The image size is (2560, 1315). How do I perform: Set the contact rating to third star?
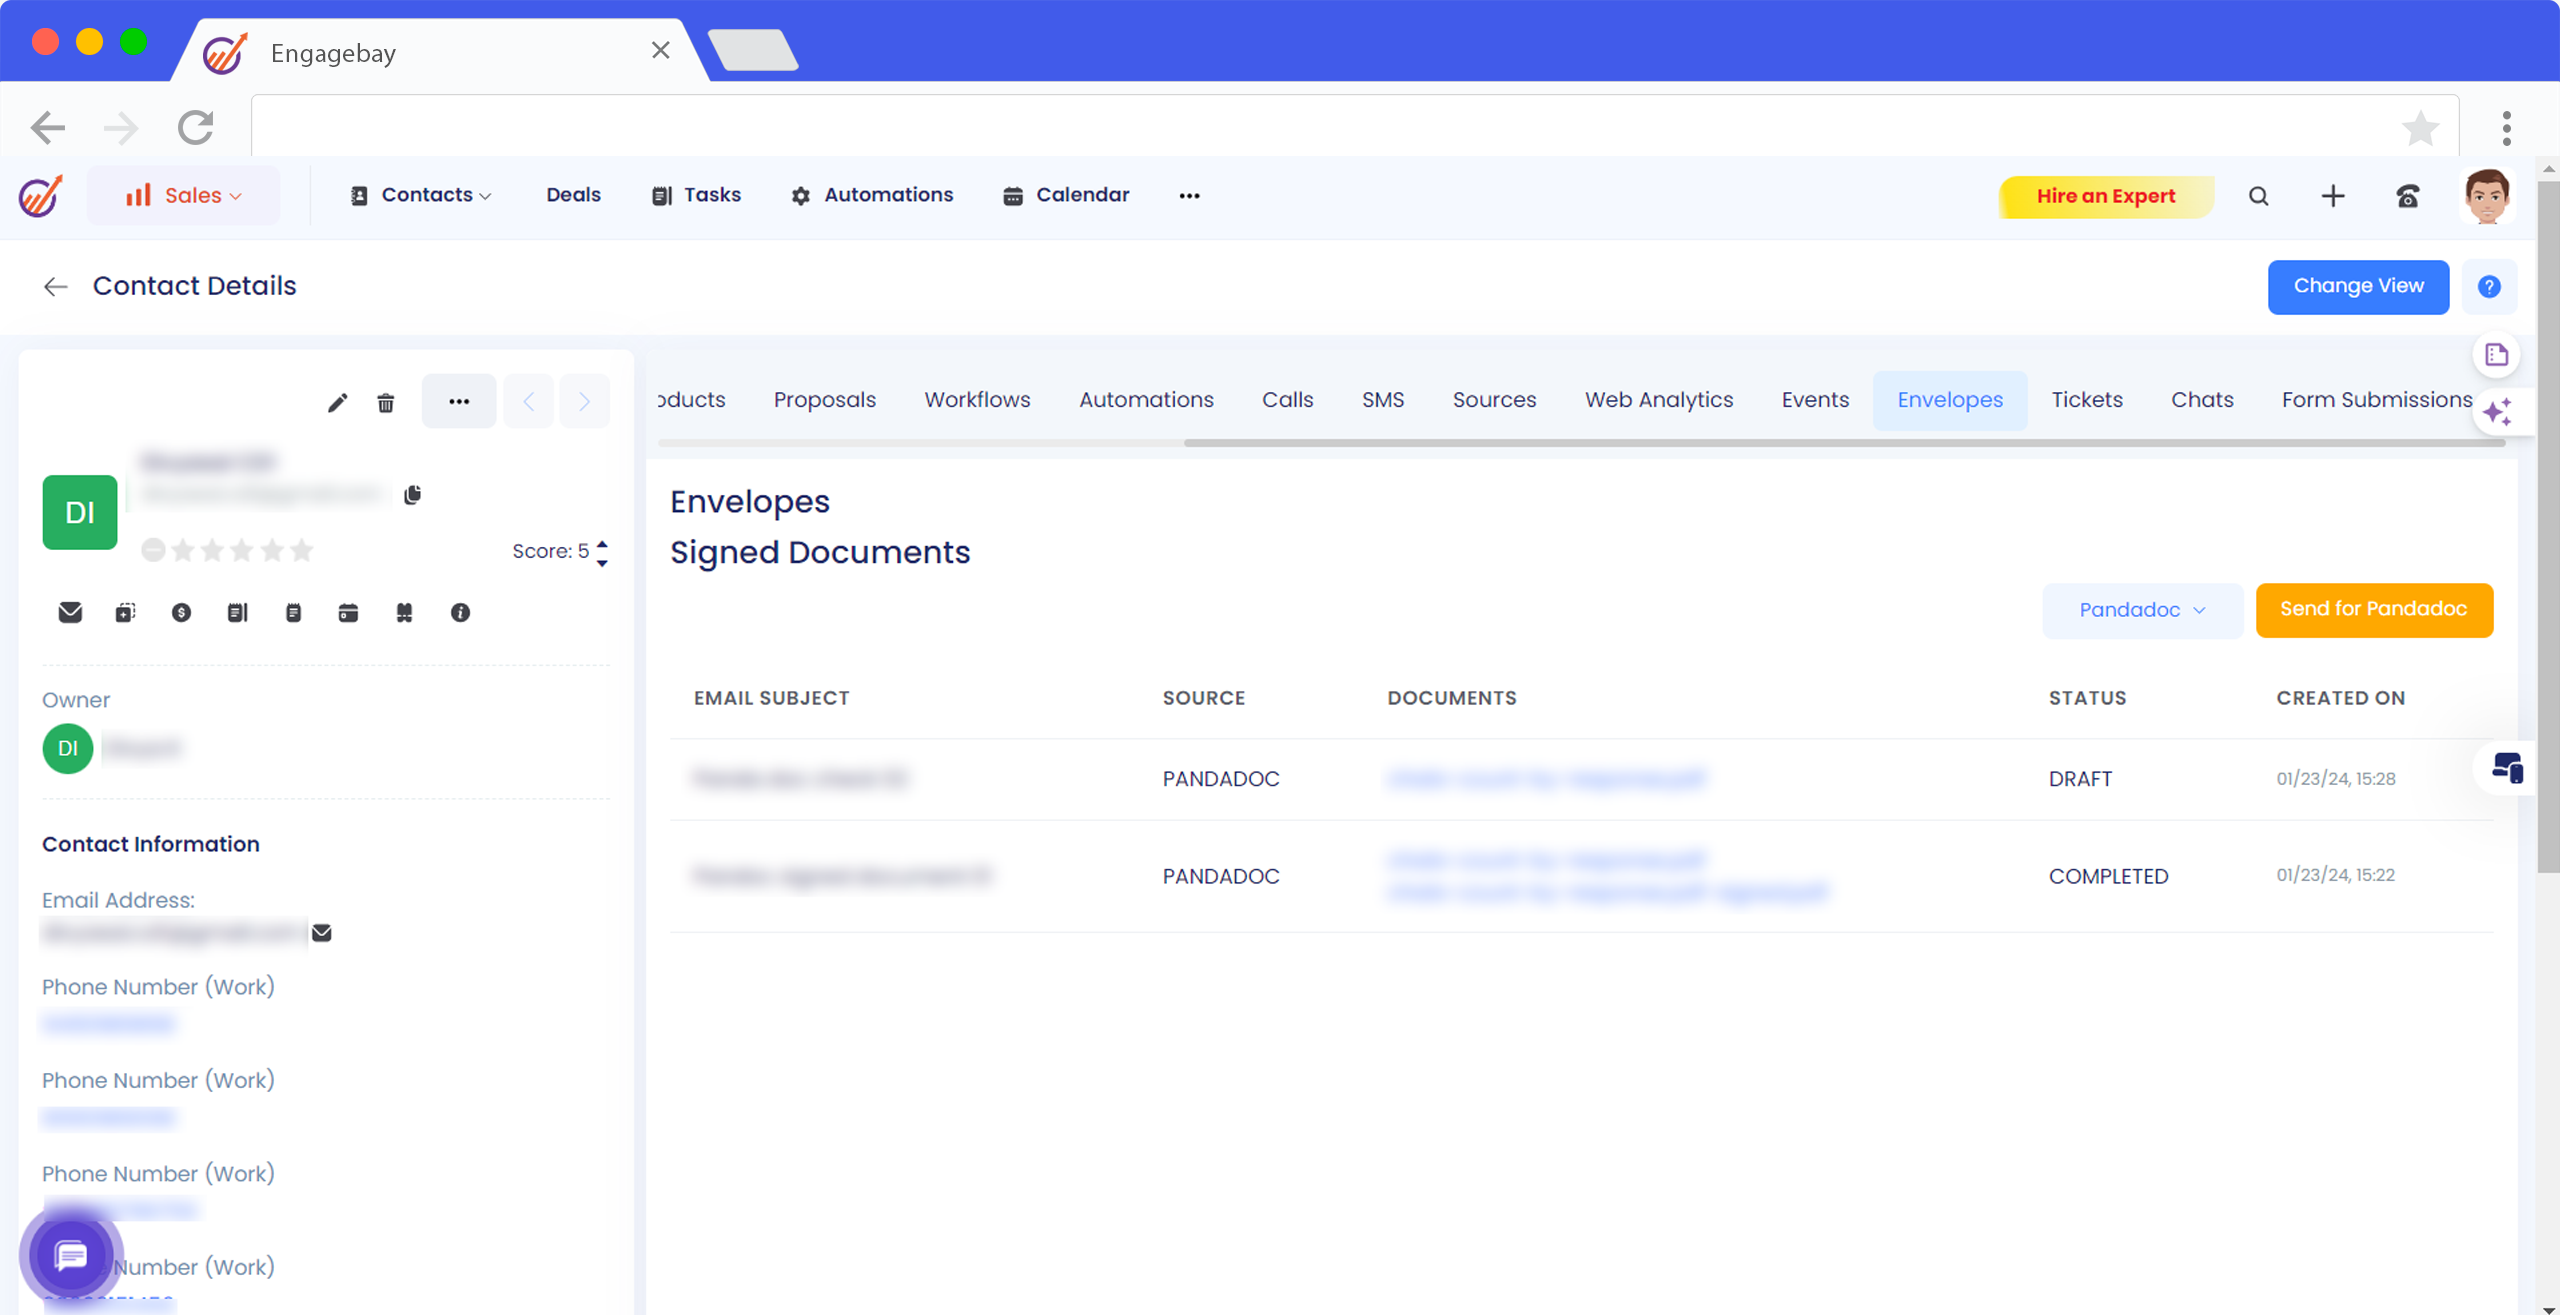[242, 550]
